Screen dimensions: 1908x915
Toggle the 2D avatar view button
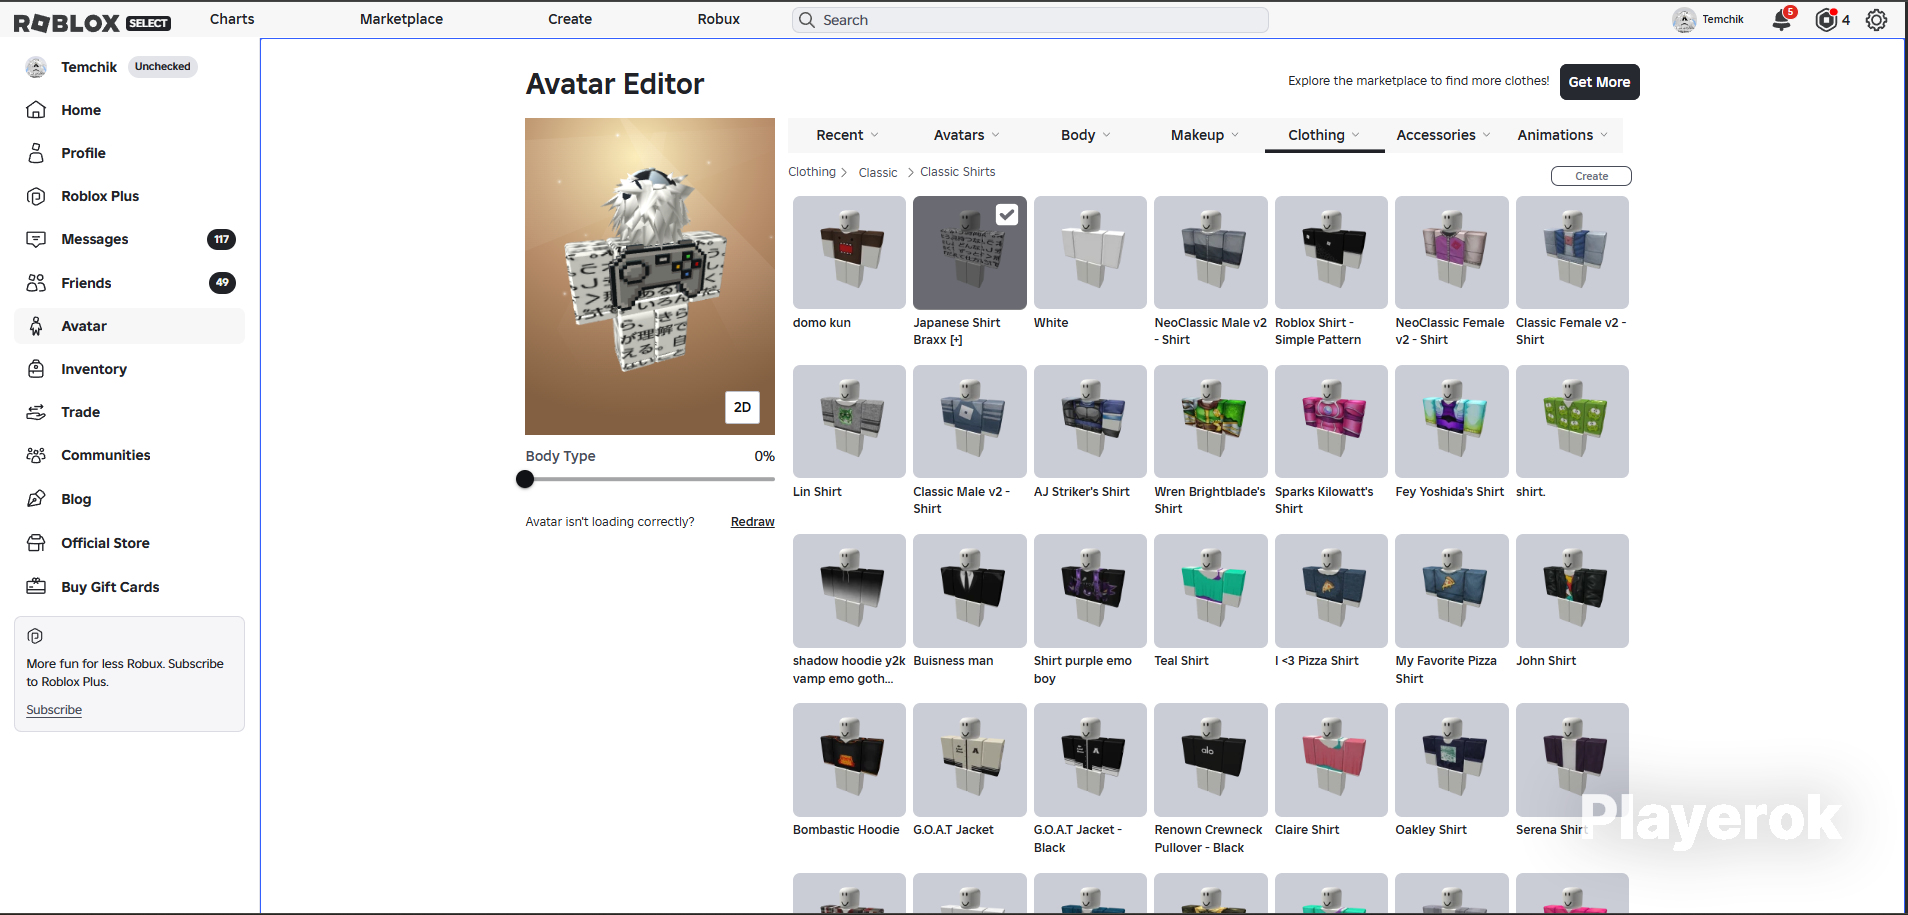click(742, 407)
